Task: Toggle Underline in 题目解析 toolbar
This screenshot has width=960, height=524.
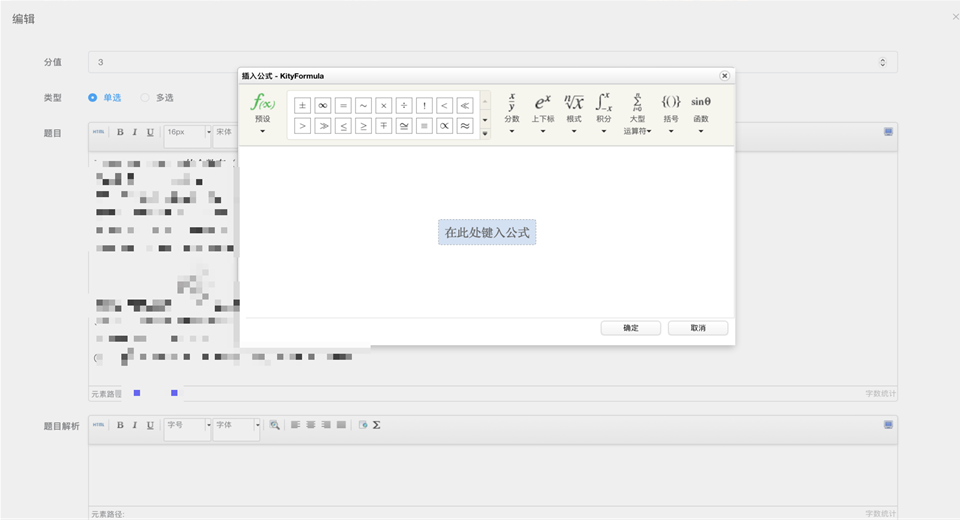Action: [x=150, y=425]
